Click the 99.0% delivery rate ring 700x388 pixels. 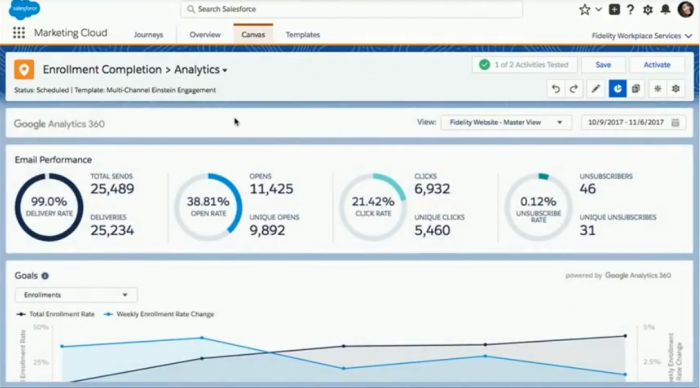(x=49, y=207)
